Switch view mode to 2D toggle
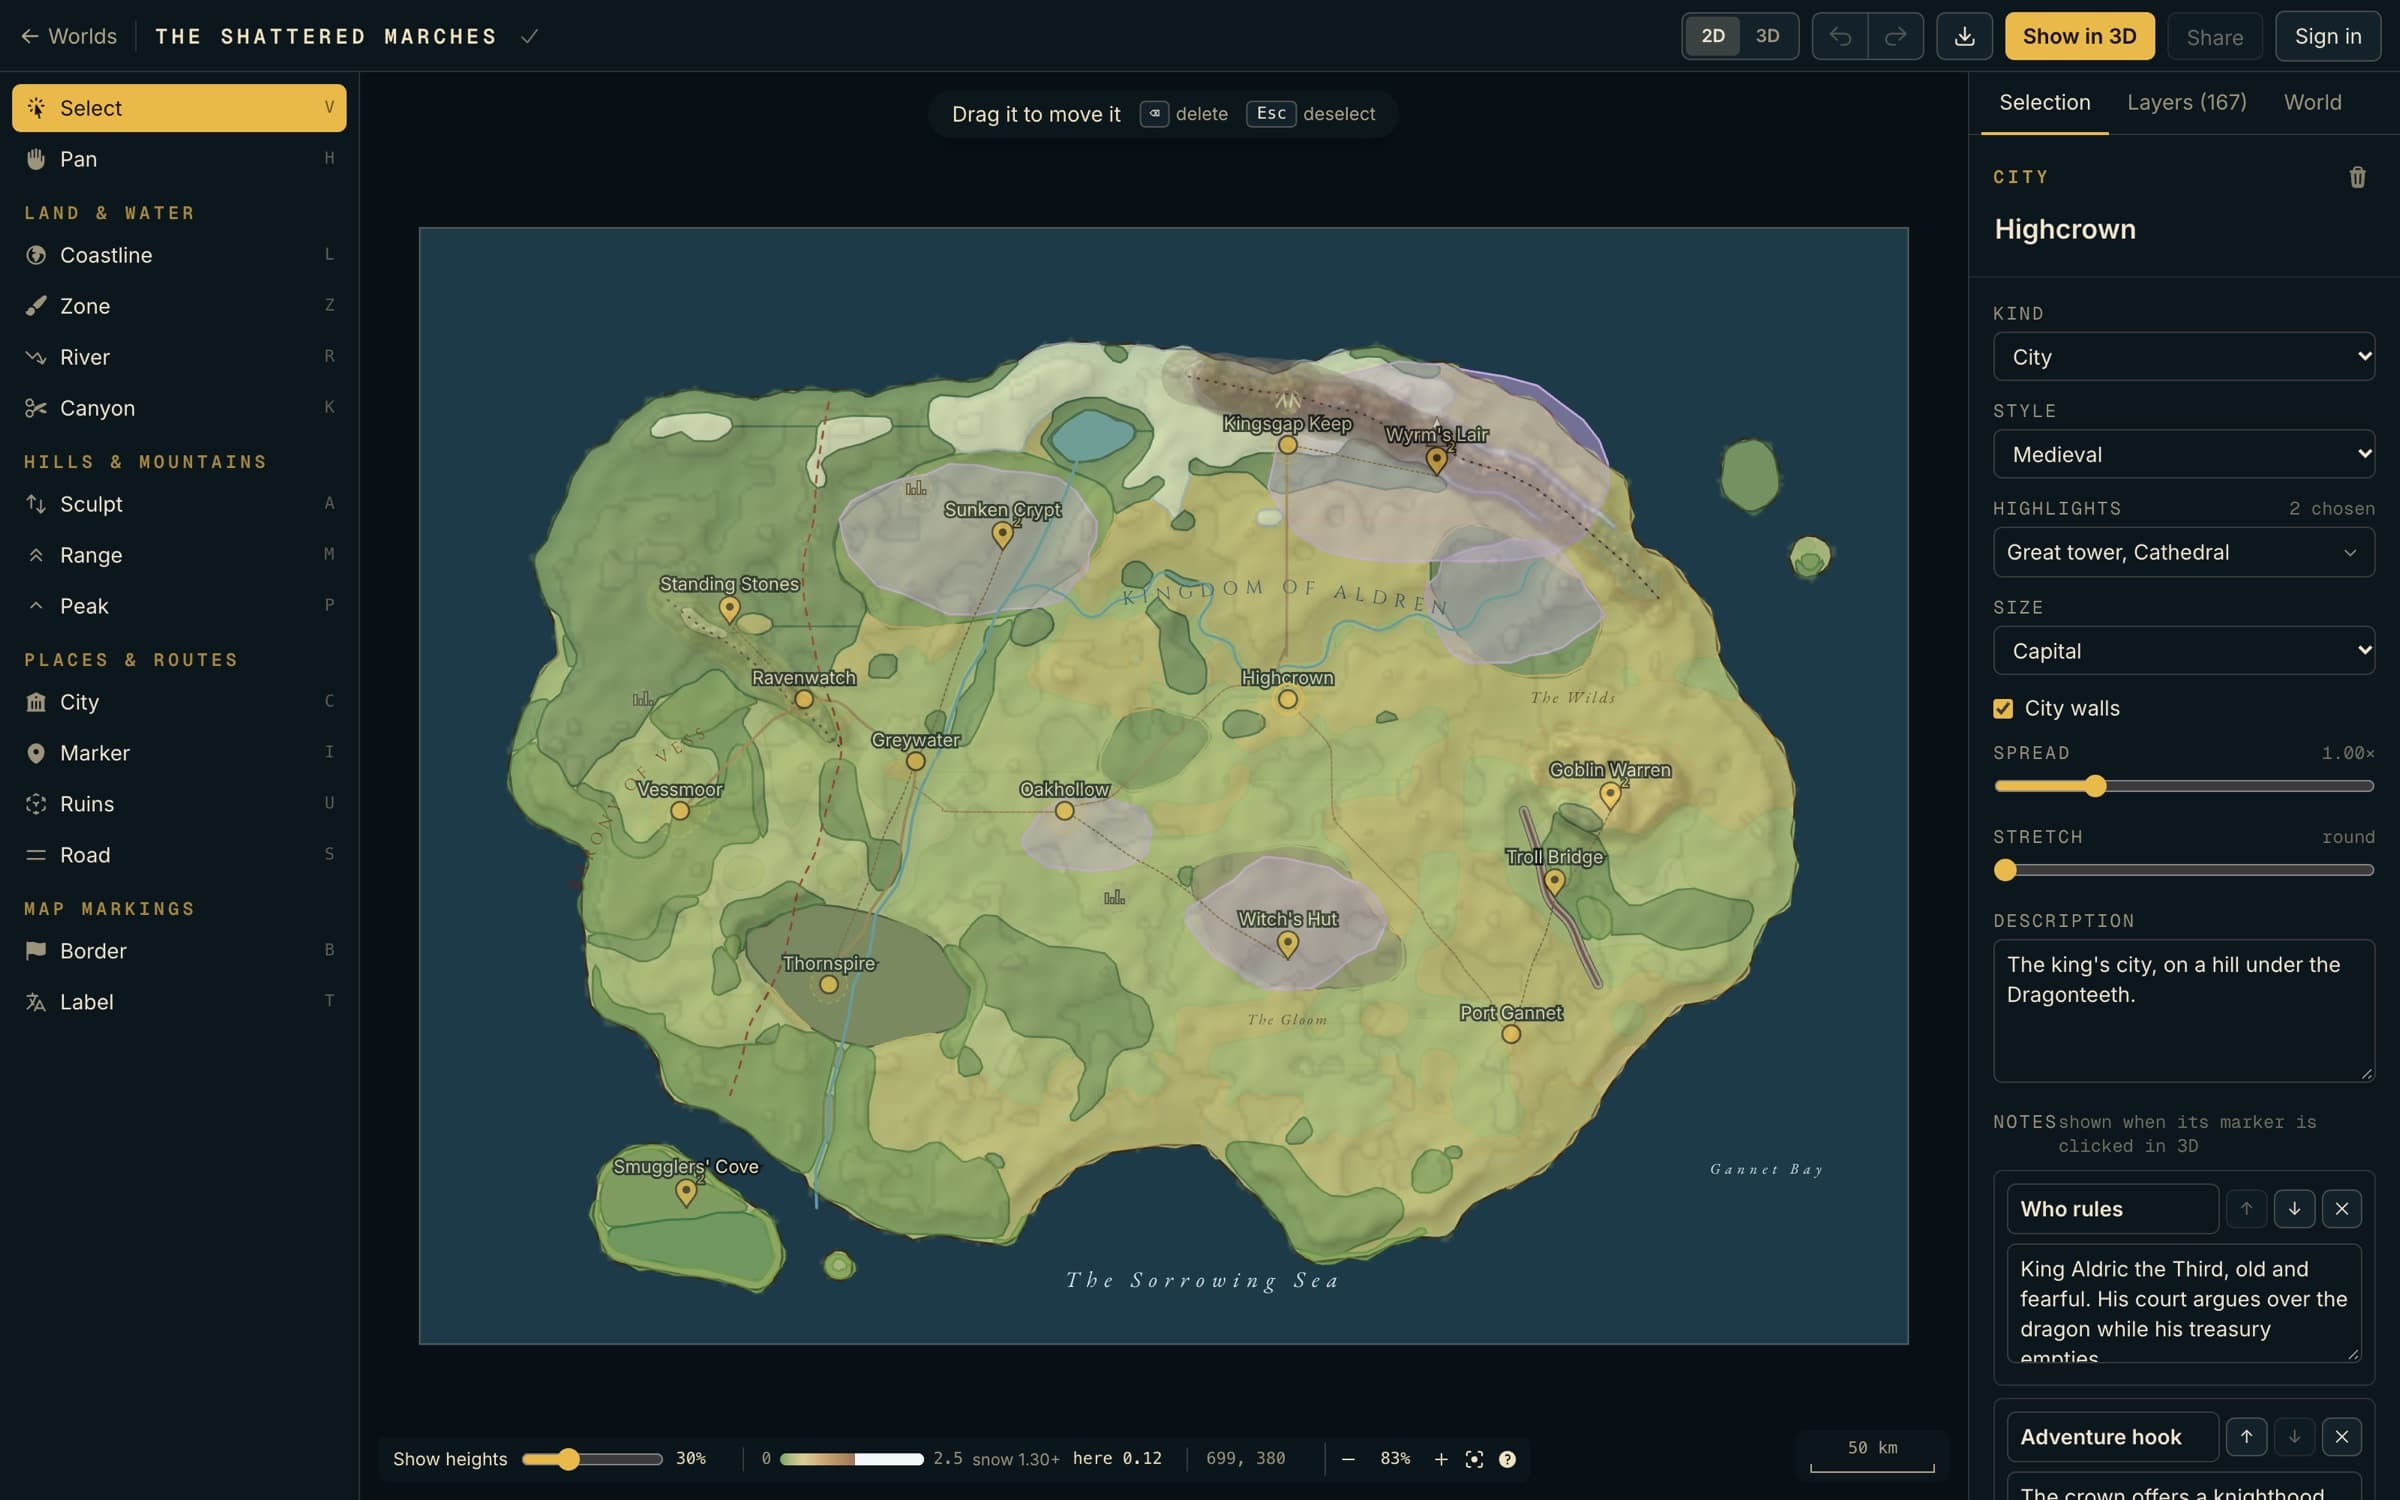The image size is (2400, 1500). (x=1713, y=36)
